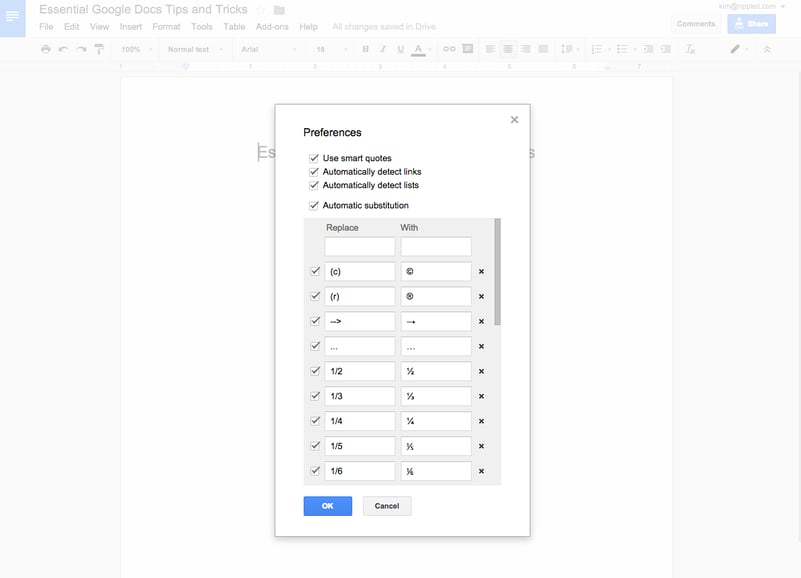Image resolution: width=801 pixels, height=578 pixels.
Task: Open the Add-ons menu
Action: pos(272,27)
